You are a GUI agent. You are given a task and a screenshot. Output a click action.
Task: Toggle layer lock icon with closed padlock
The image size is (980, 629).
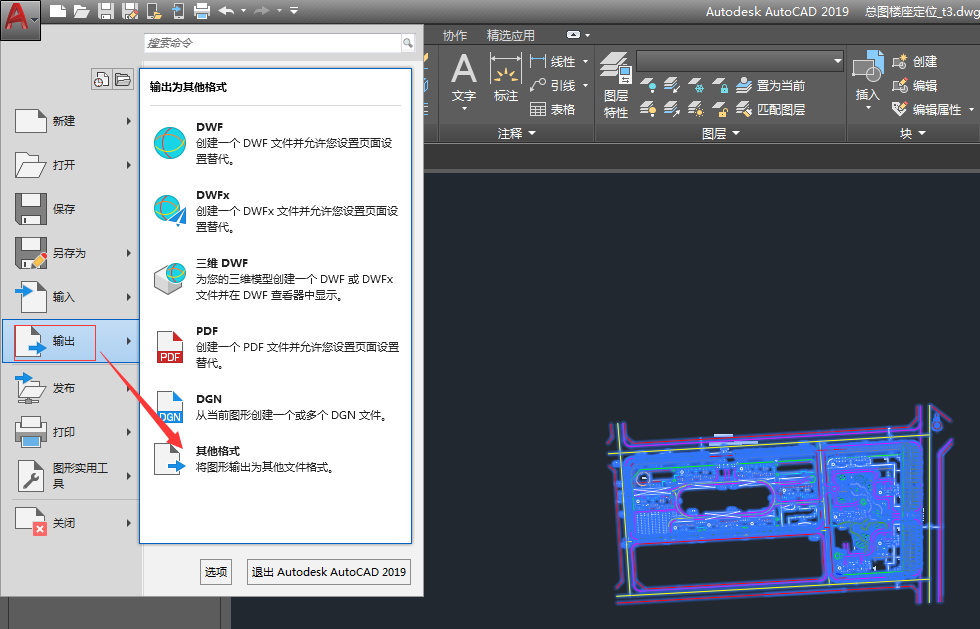(719, 86)
